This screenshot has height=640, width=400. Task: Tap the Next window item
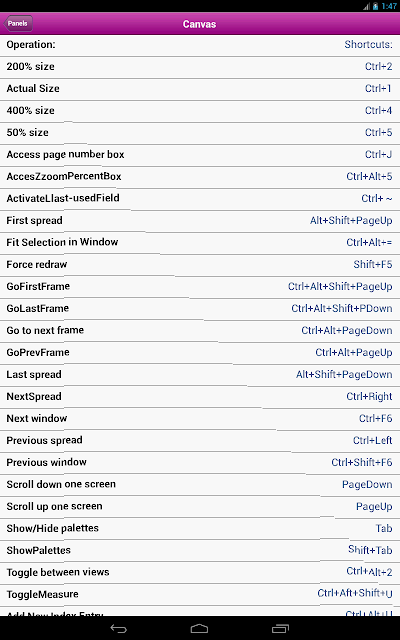point(200,420)
